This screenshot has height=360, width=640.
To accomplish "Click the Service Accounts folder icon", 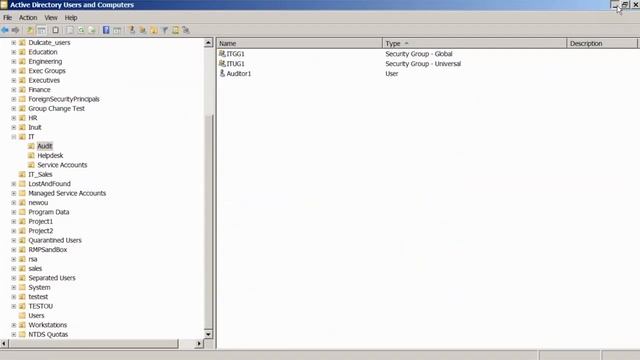I will (x=31, y=165).
